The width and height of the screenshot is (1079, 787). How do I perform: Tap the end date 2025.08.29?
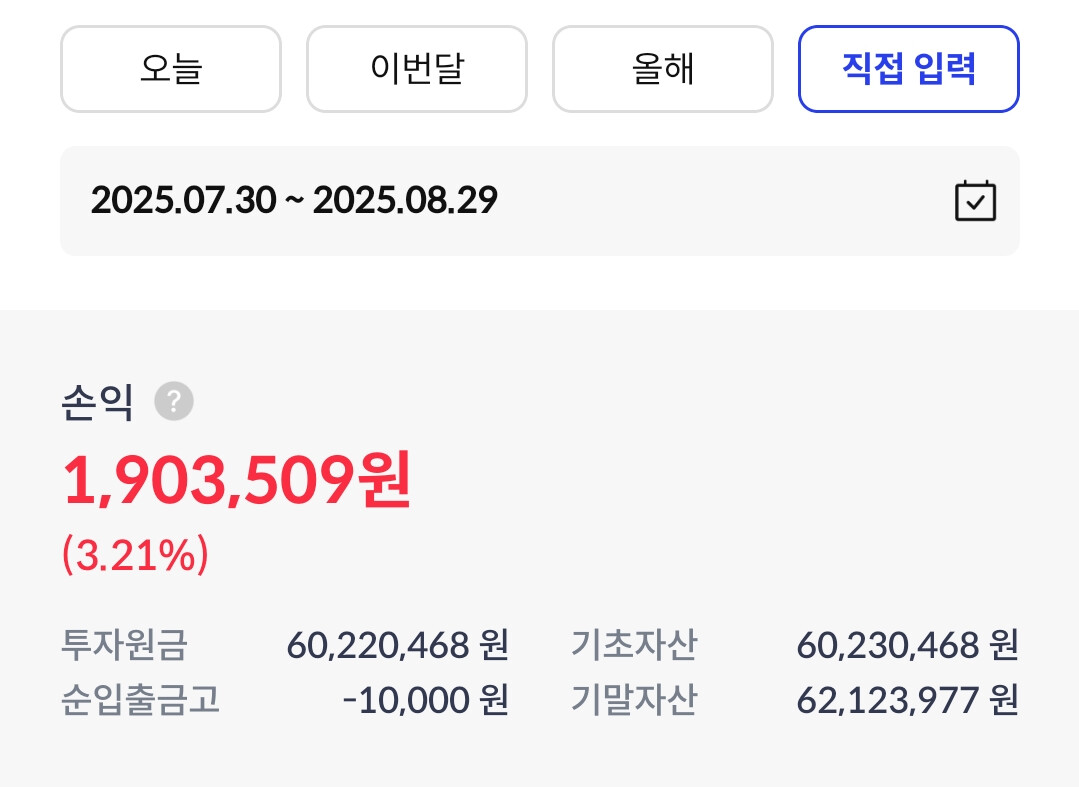(x=405, y=201)
